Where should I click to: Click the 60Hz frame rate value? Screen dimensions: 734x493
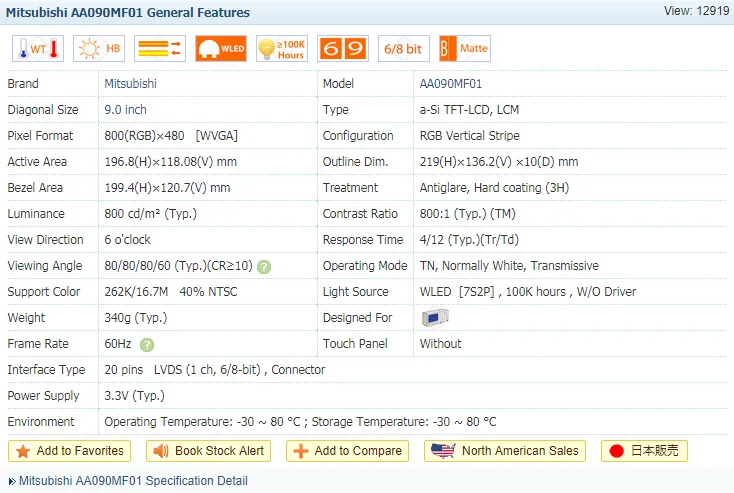[118, 344]
